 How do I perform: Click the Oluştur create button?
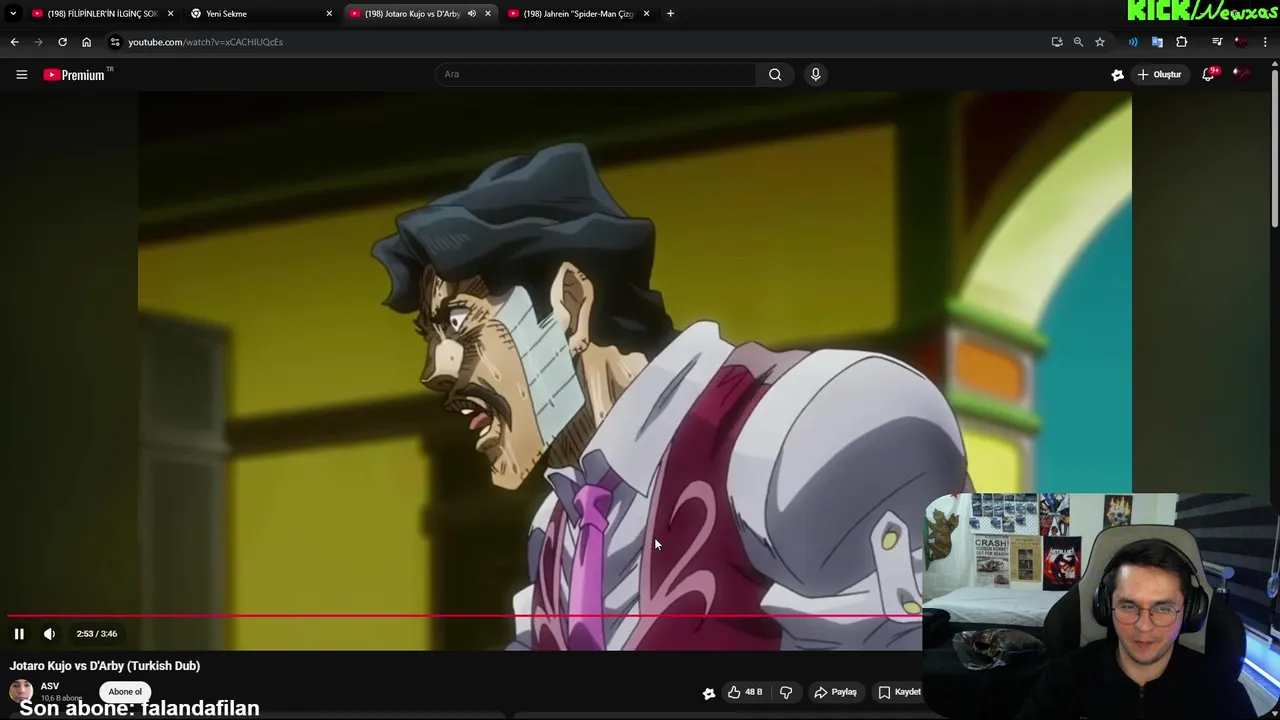tap(1160, 74)
